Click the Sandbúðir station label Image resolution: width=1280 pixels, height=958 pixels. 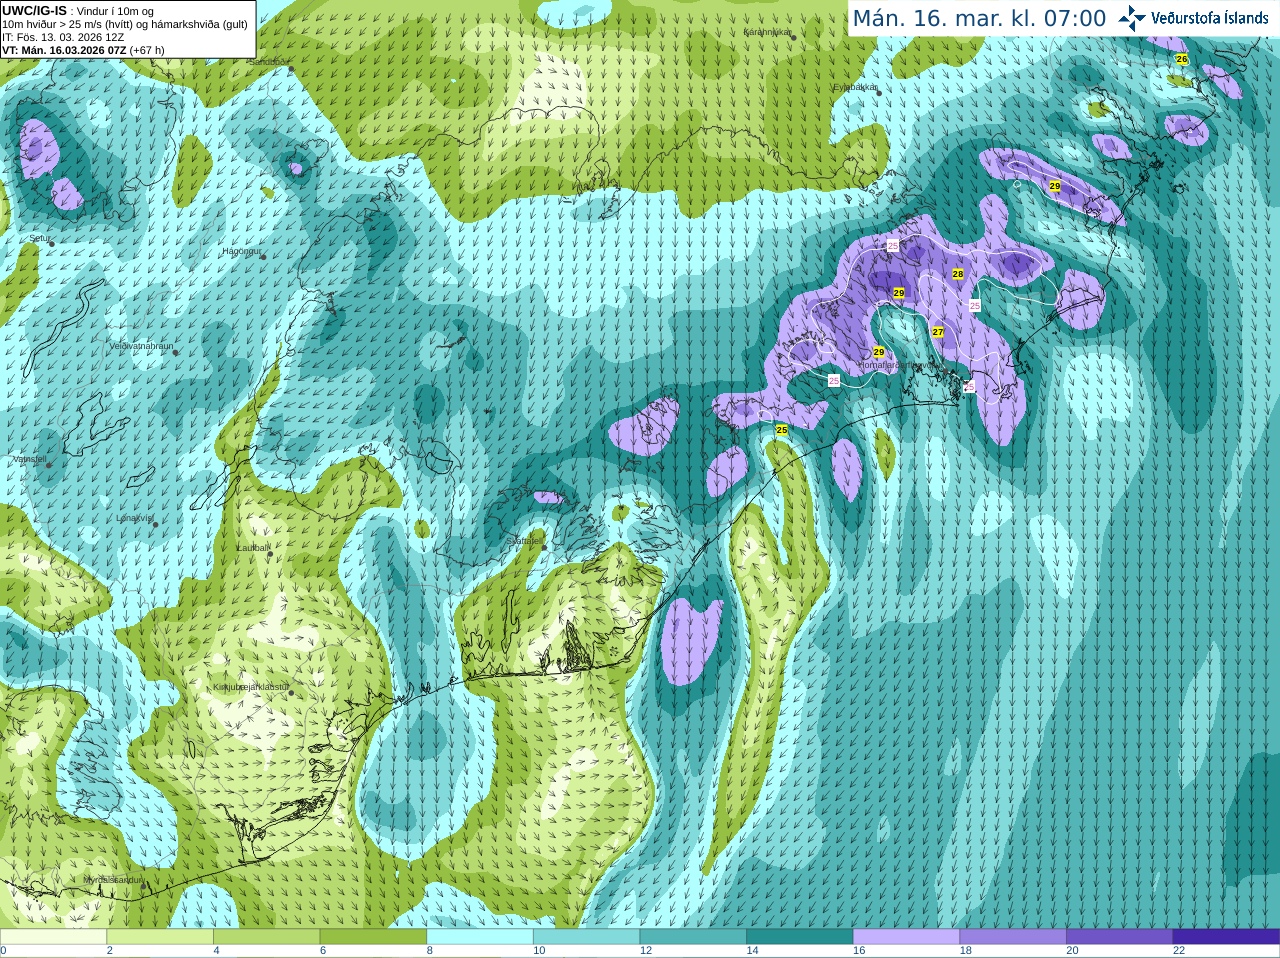coord(269,62)
